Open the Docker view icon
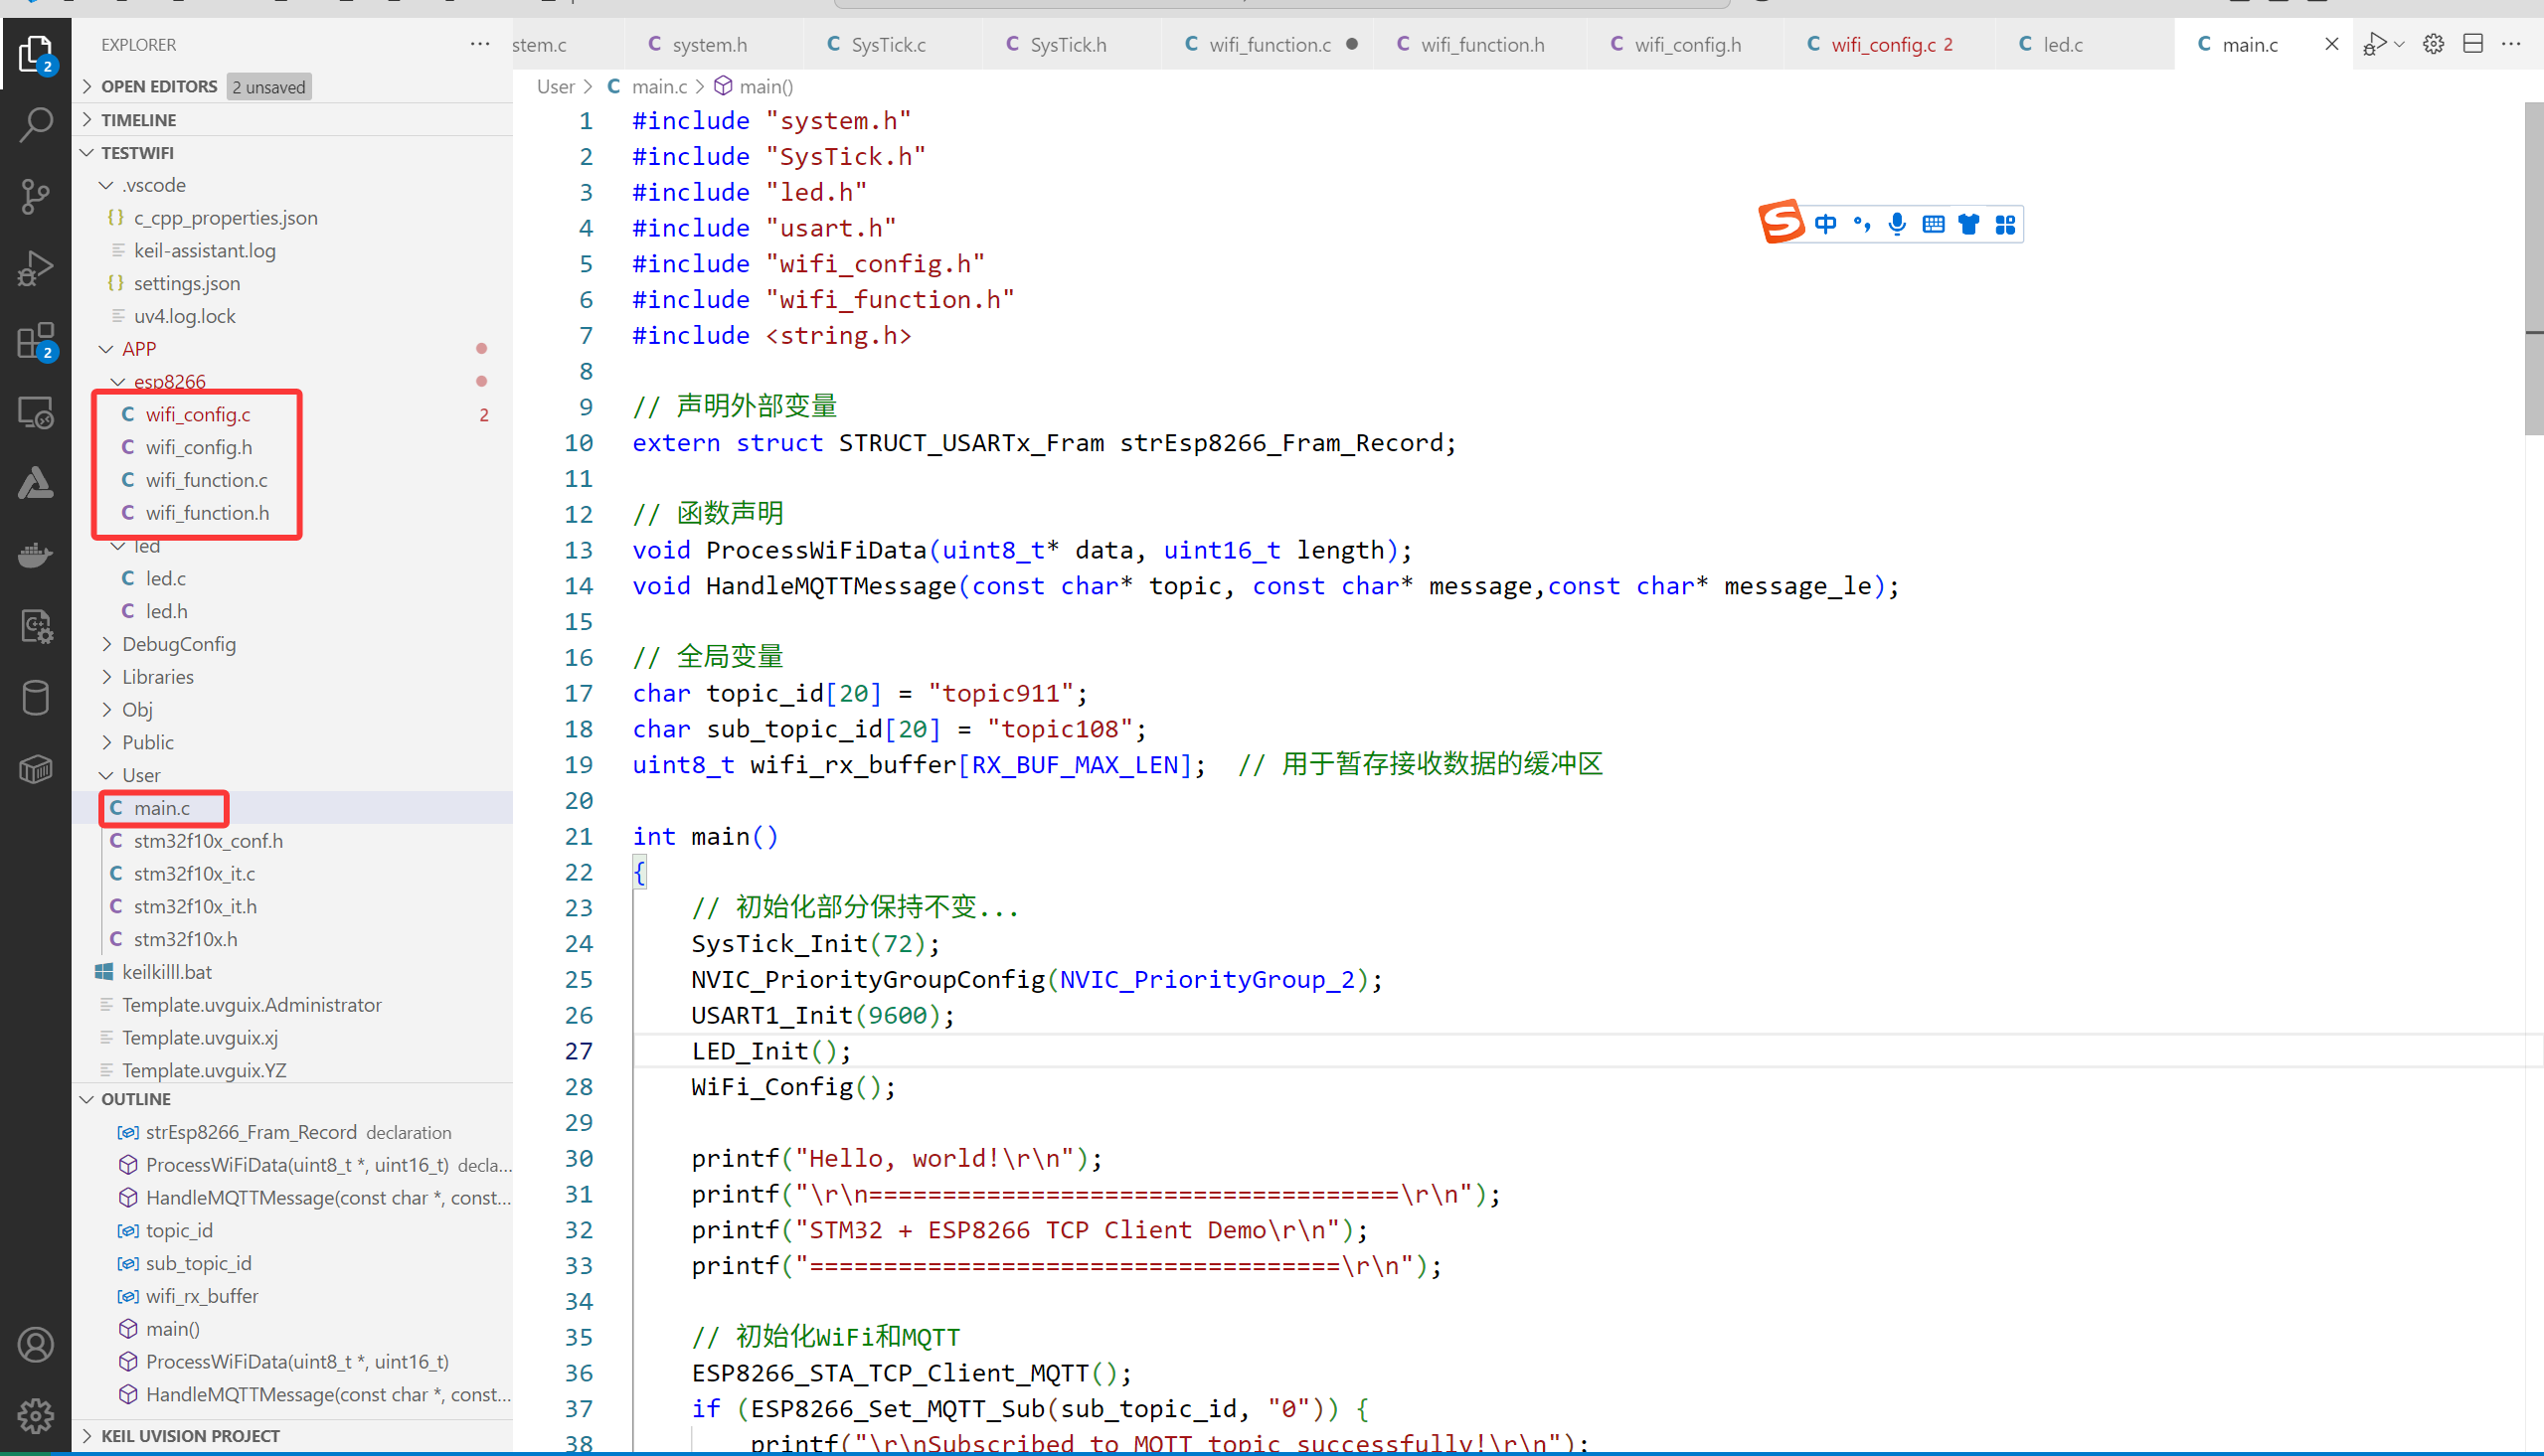 pyautogui.click(x=36, y=555)
